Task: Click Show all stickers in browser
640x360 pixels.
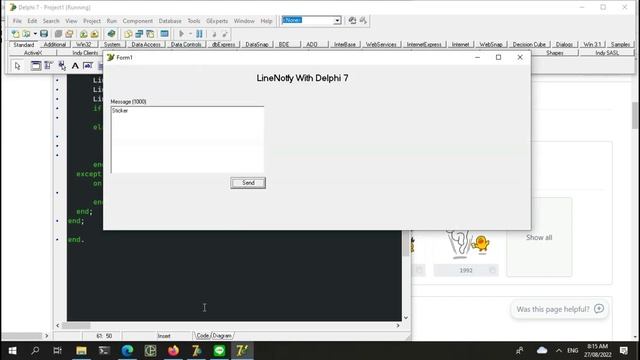Action: coord(539,238)
